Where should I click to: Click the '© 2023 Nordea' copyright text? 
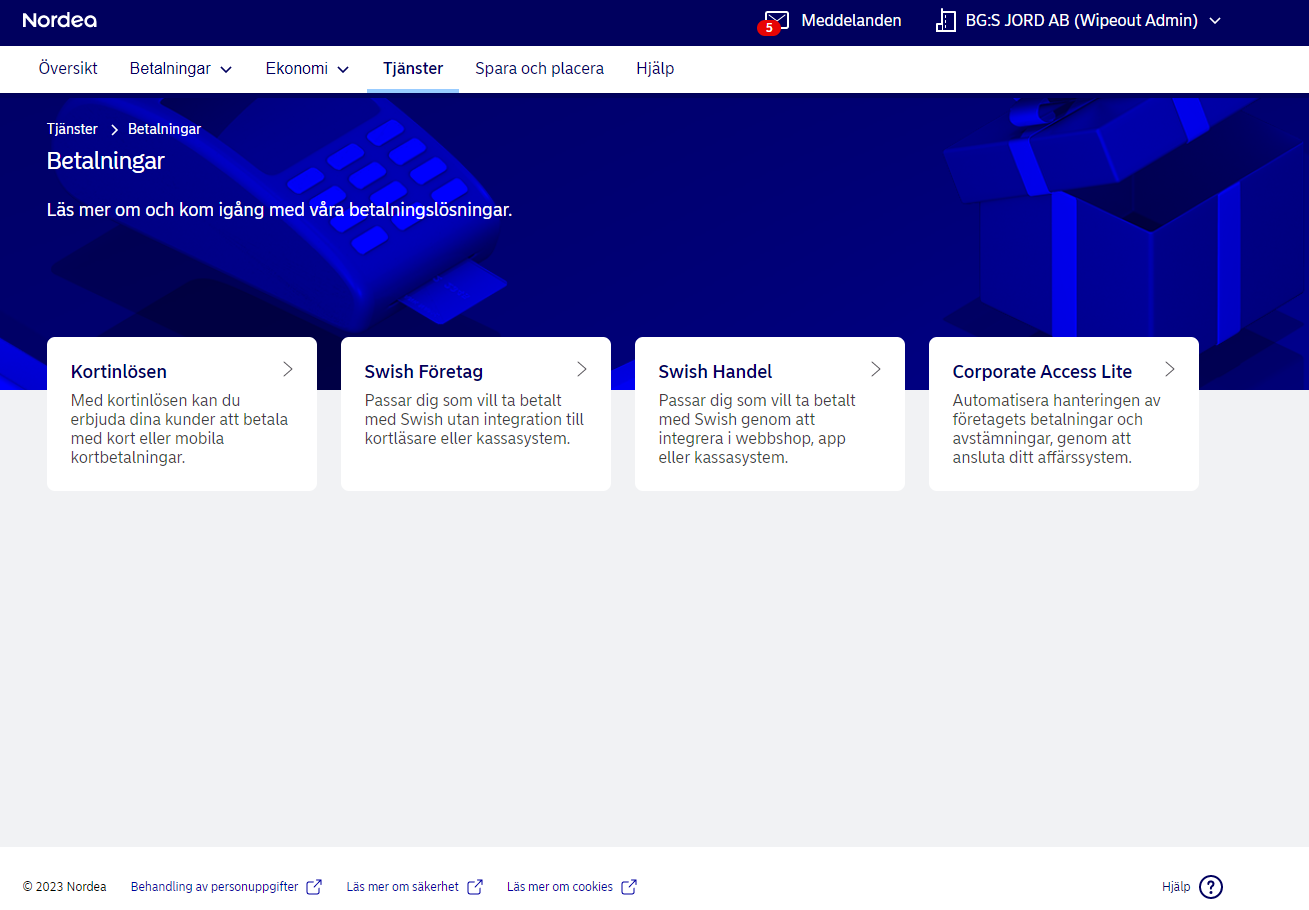click(x=64, y=887)
